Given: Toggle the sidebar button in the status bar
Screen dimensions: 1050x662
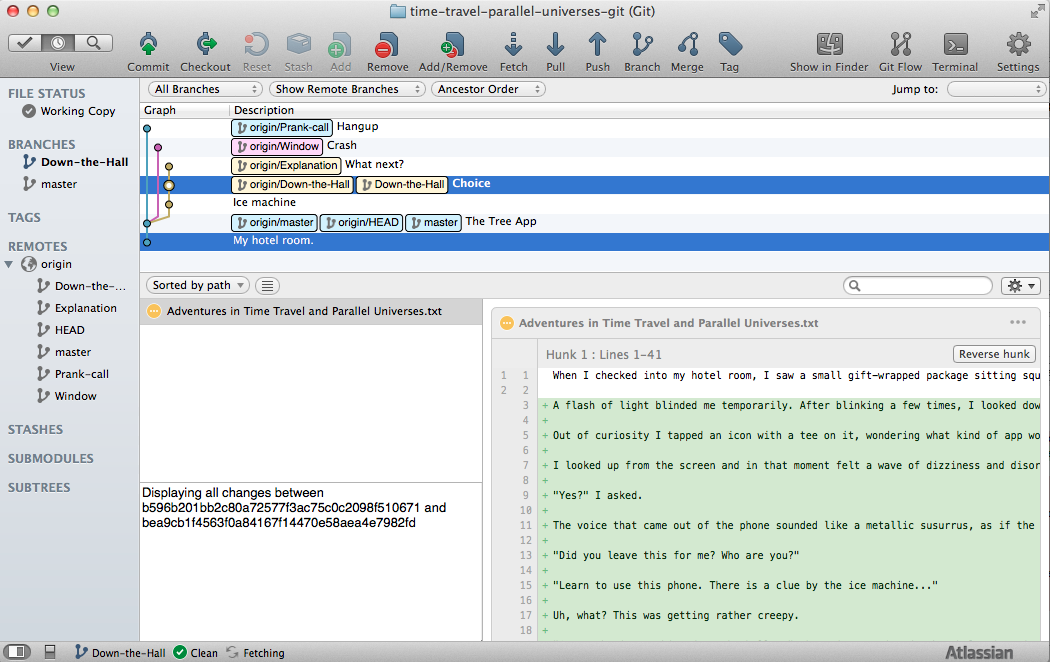Looking at the screenshot, I should point(17,651).
